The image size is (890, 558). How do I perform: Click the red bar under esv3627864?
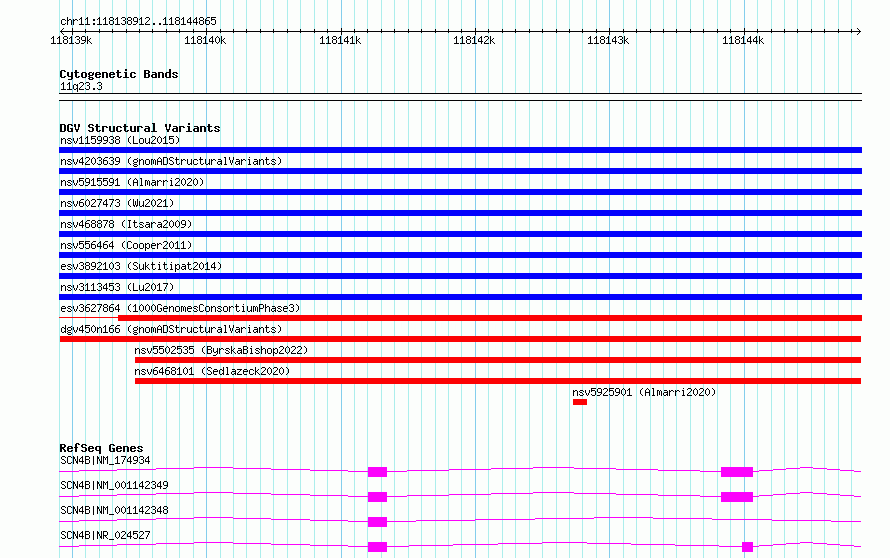490,318
